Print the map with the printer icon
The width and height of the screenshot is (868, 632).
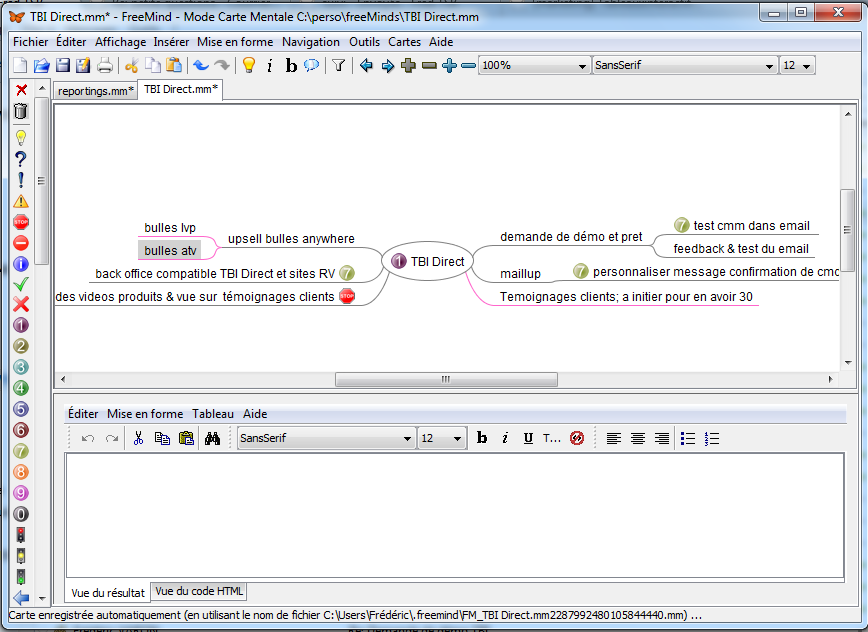104,65
